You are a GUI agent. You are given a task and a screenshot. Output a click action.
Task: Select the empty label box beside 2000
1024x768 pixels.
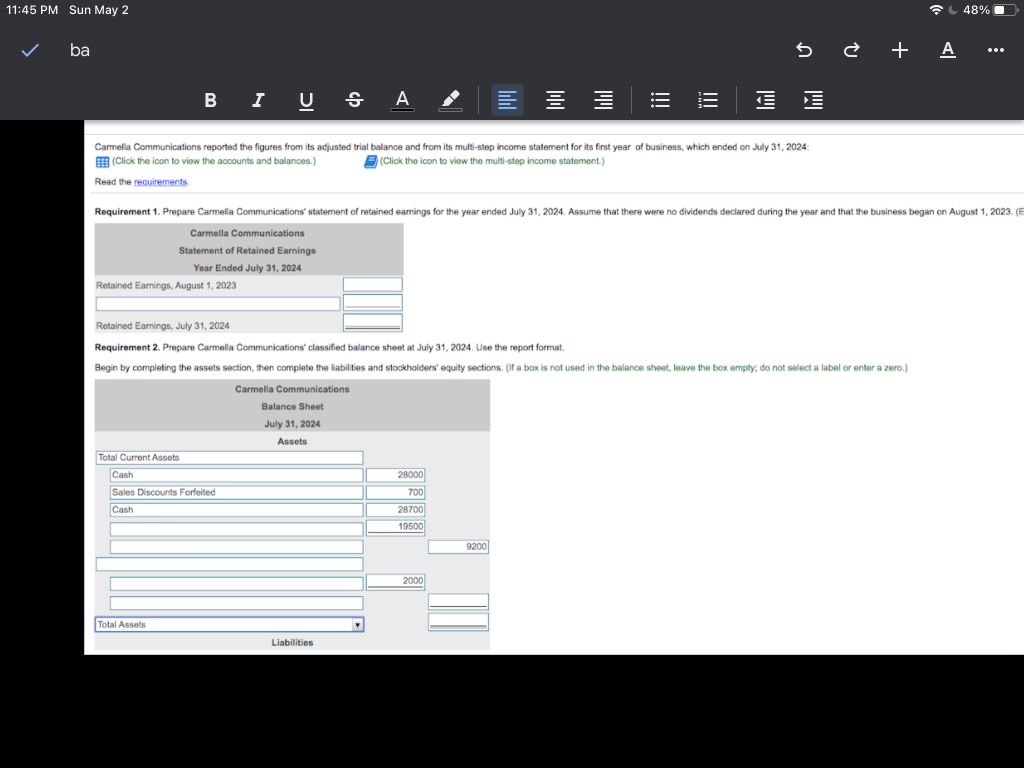pos(236,584)
